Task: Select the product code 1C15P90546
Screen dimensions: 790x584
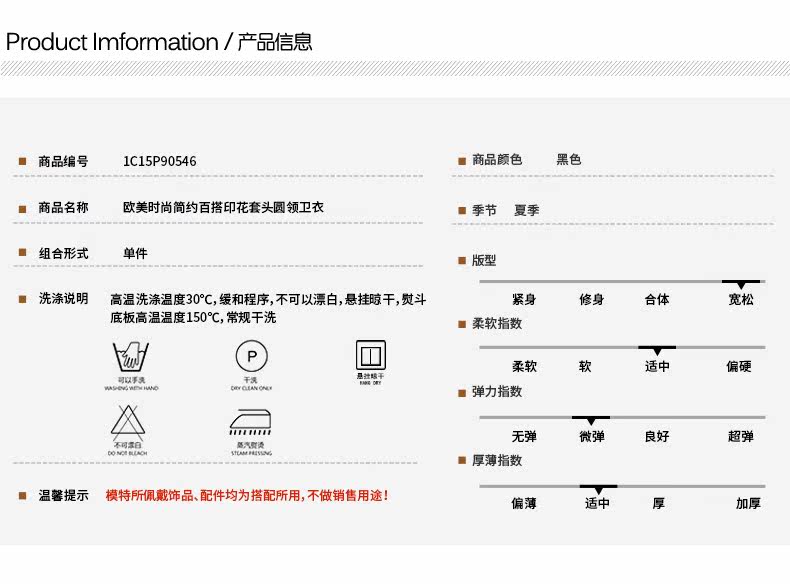Action: (160, 161)
